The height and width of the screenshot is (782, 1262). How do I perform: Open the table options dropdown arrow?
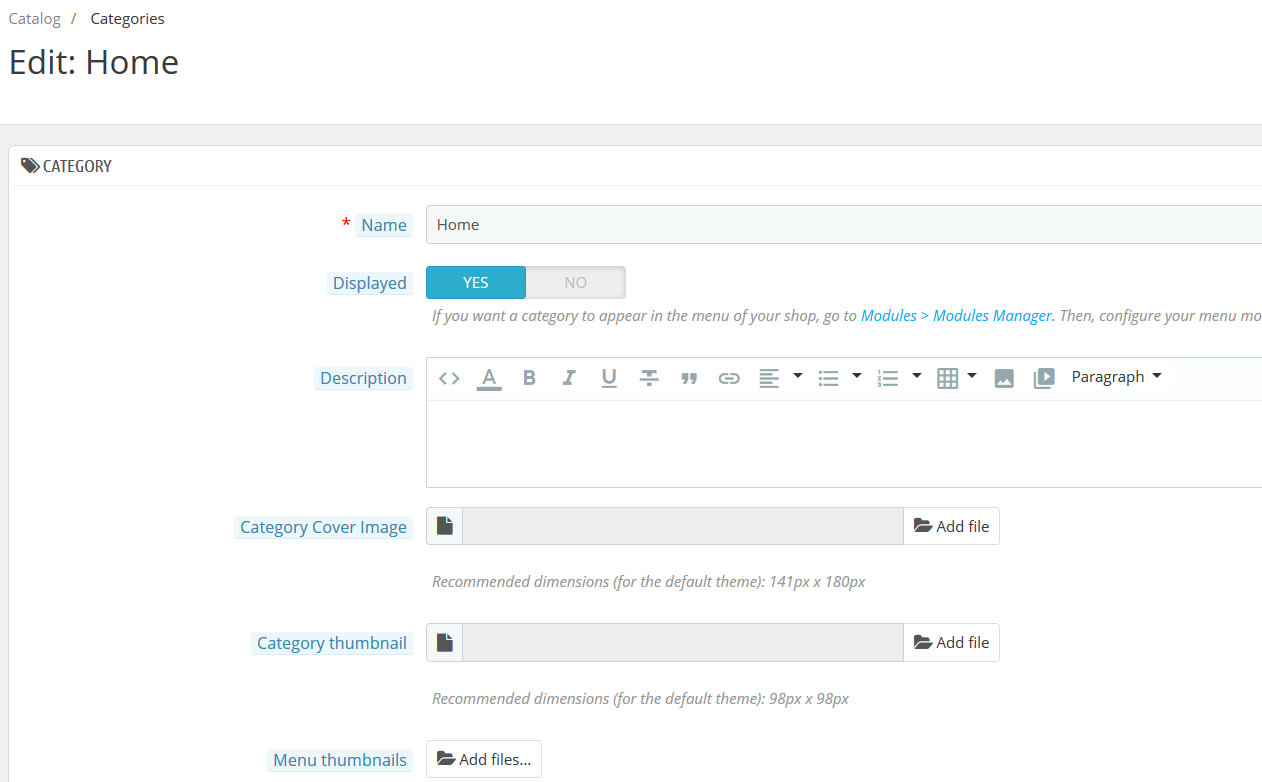(972, 377)
